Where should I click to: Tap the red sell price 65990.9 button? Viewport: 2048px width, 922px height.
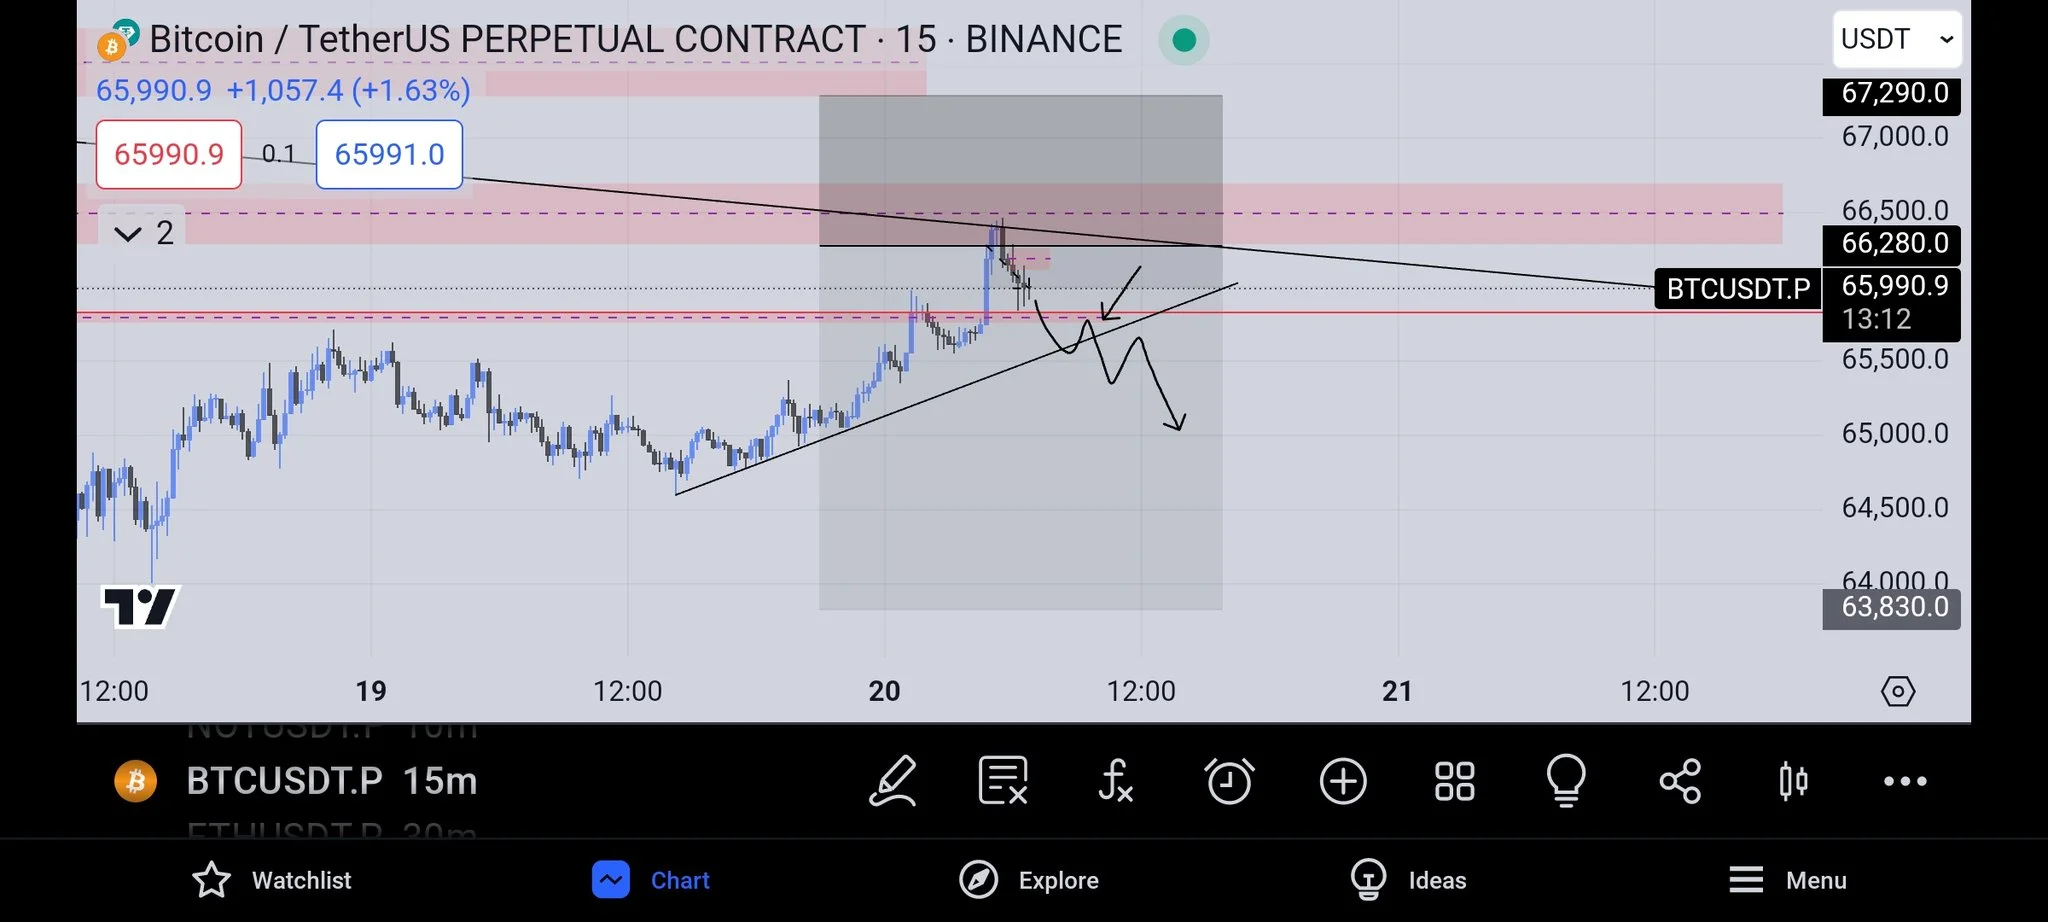click(169, 154)
